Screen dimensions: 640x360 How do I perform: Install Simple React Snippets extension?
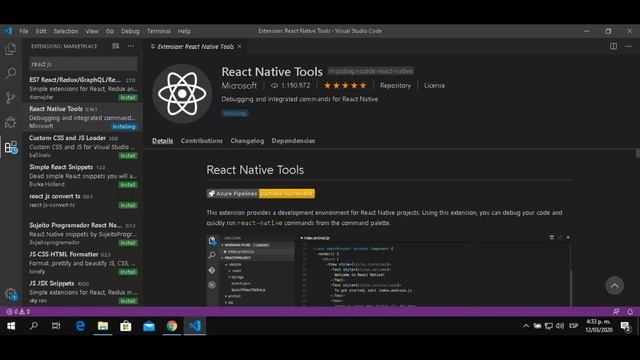tap(128, 185)
